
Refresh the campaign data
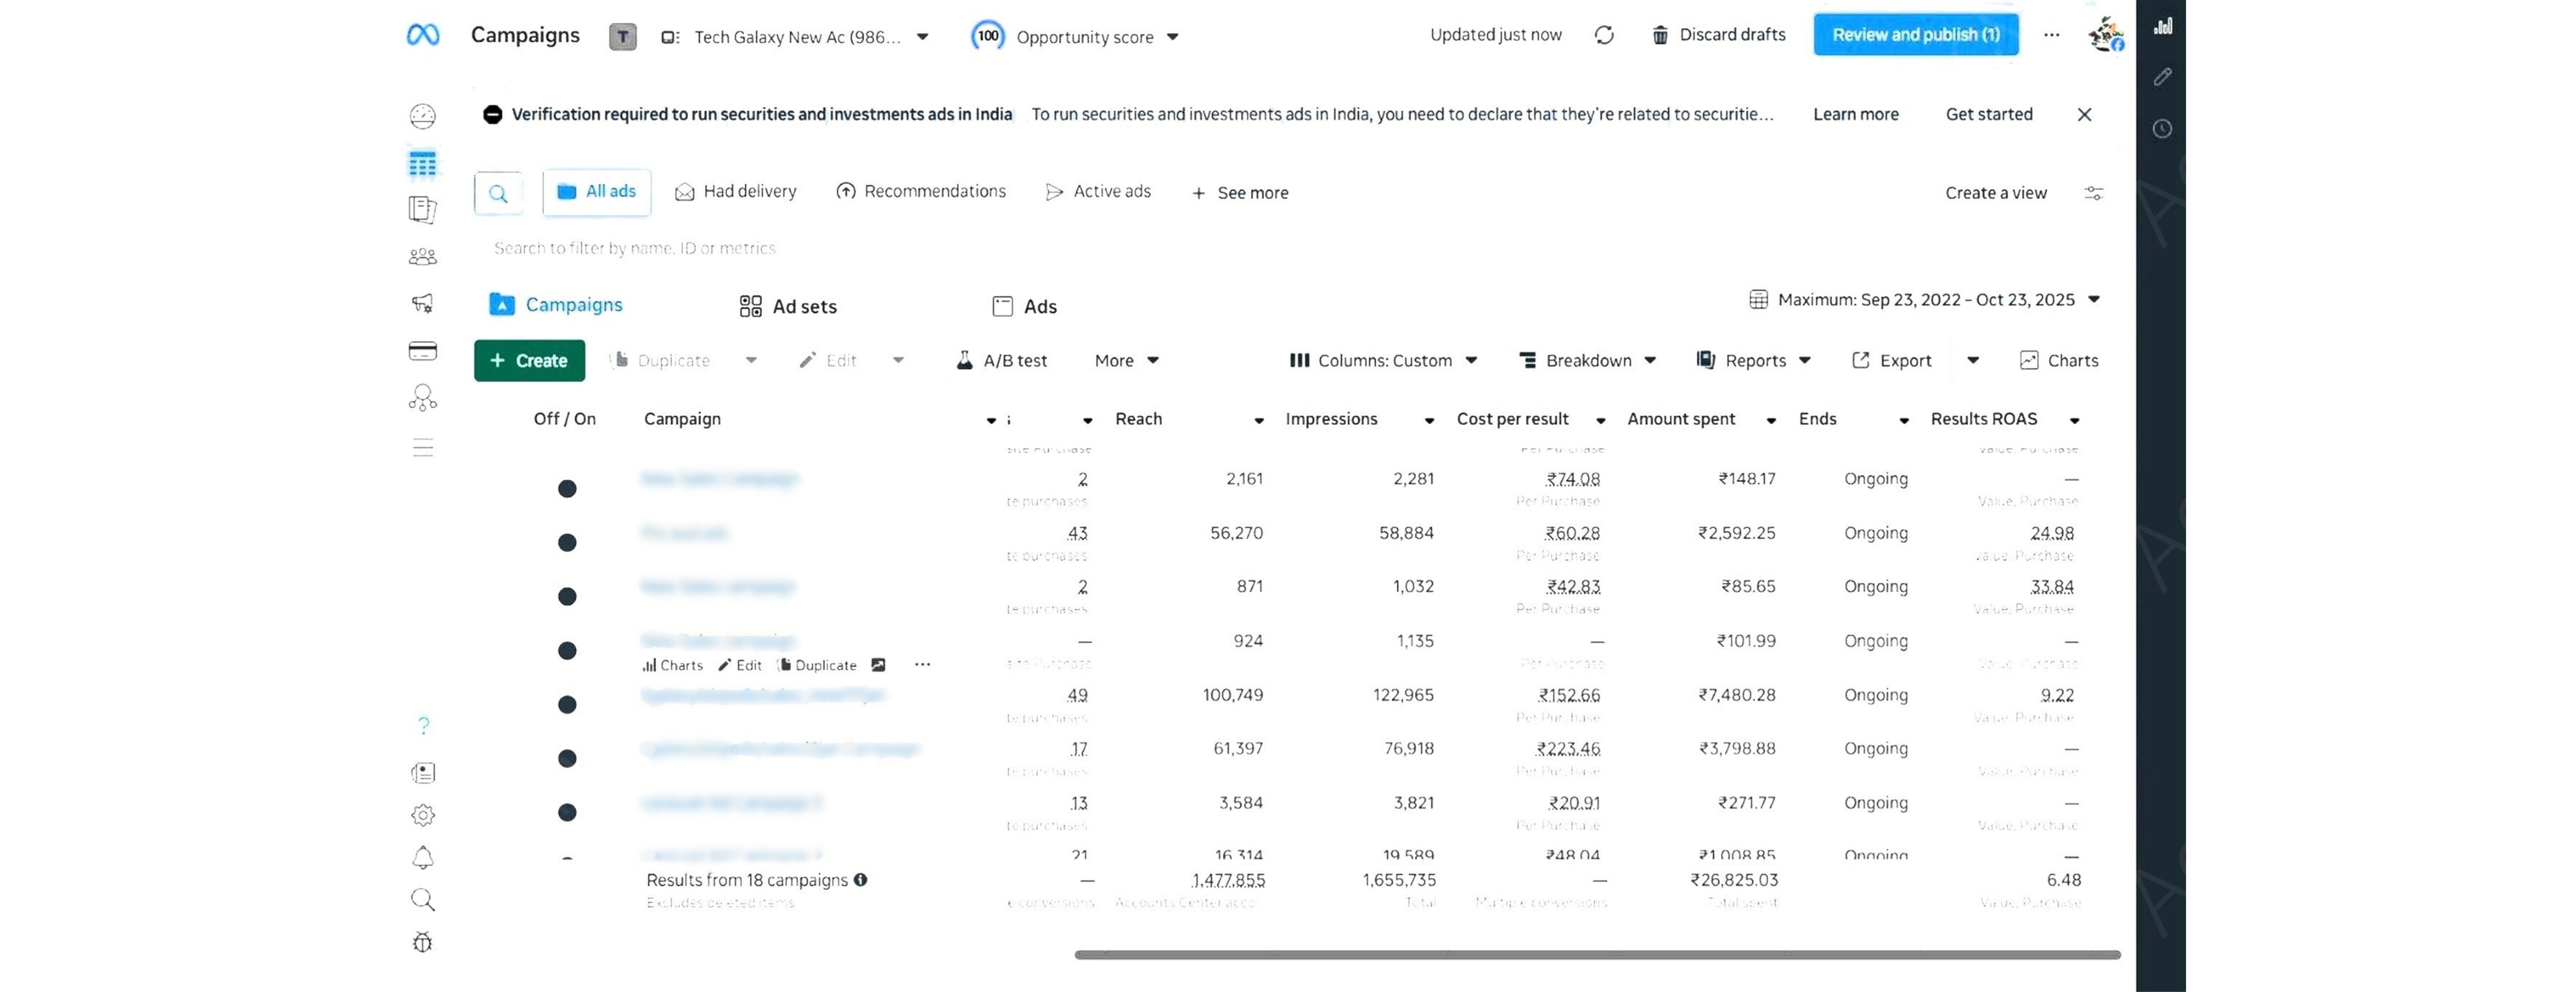click(1604, 35)
